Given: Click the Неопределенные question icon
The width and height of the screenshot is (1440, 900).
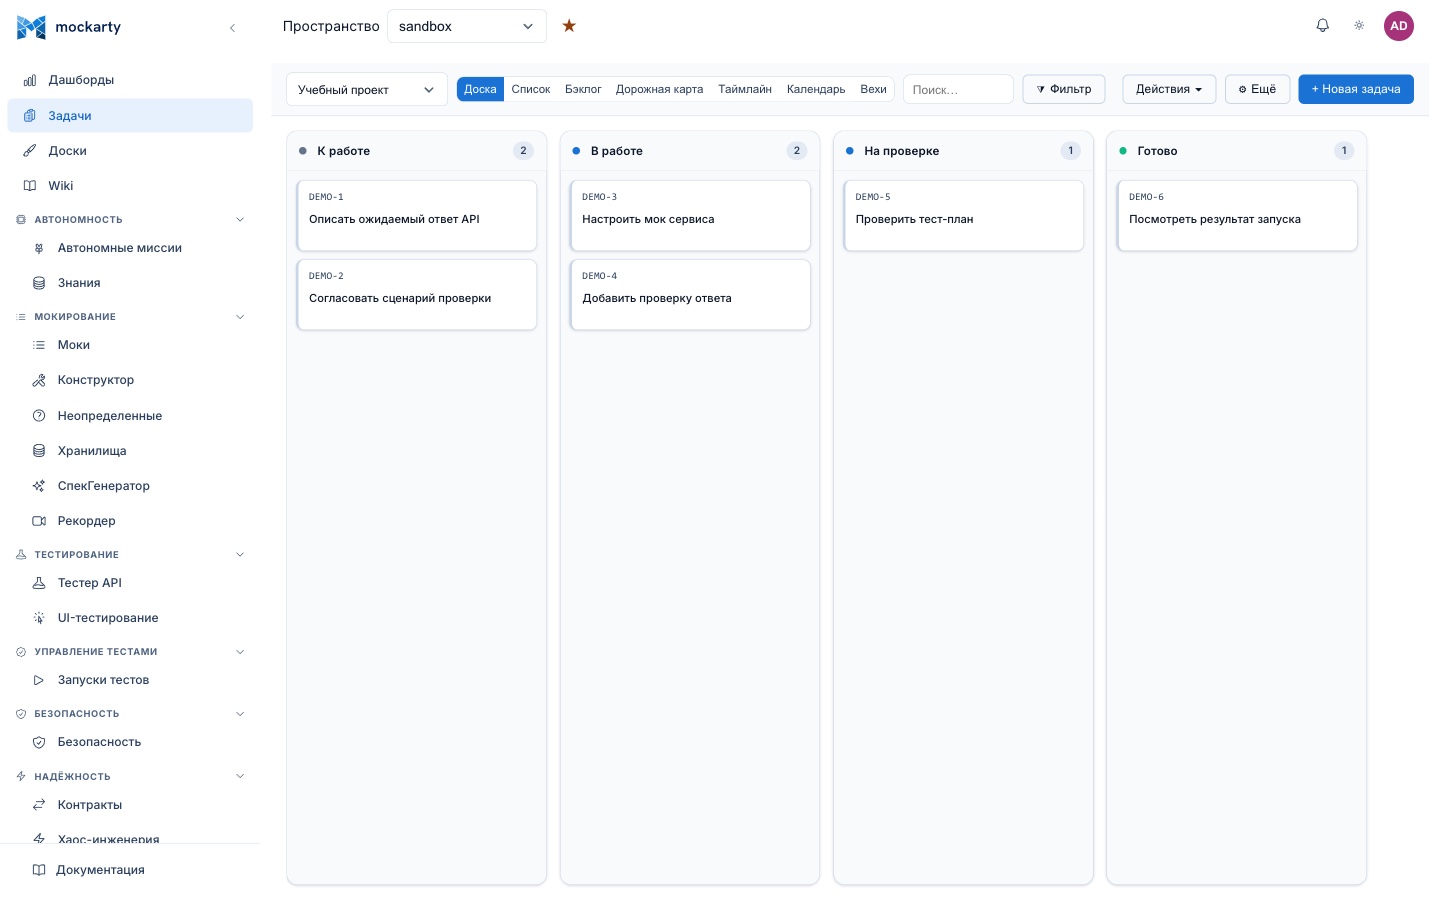Looking at the screenshot, I should pyautogui.click(x=39, y=416).
